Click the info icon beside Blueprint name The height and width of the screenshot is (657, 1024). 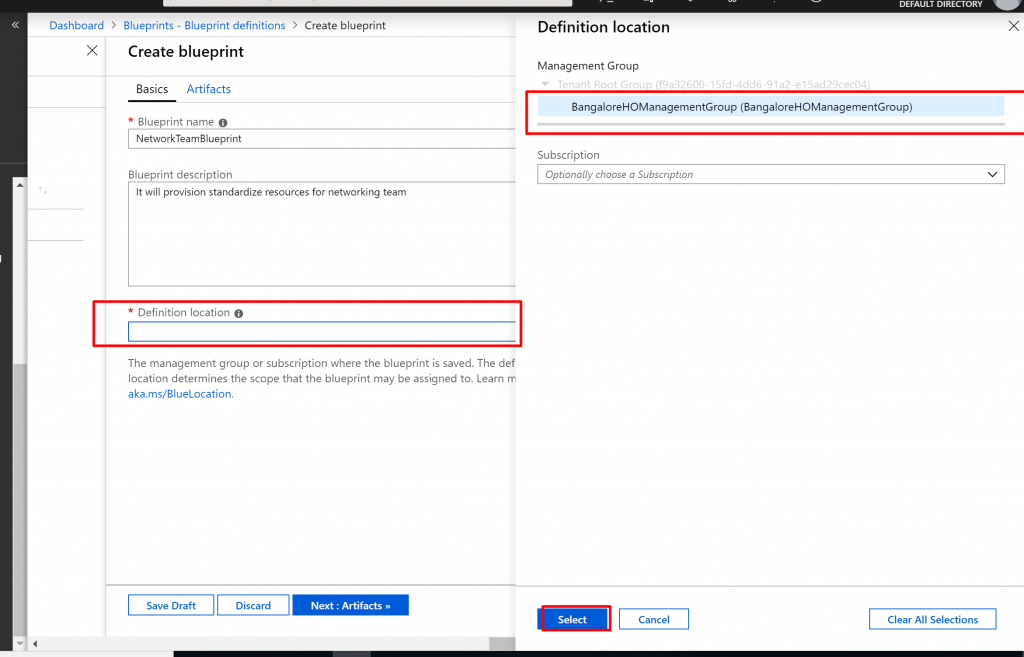coord(223,122)
